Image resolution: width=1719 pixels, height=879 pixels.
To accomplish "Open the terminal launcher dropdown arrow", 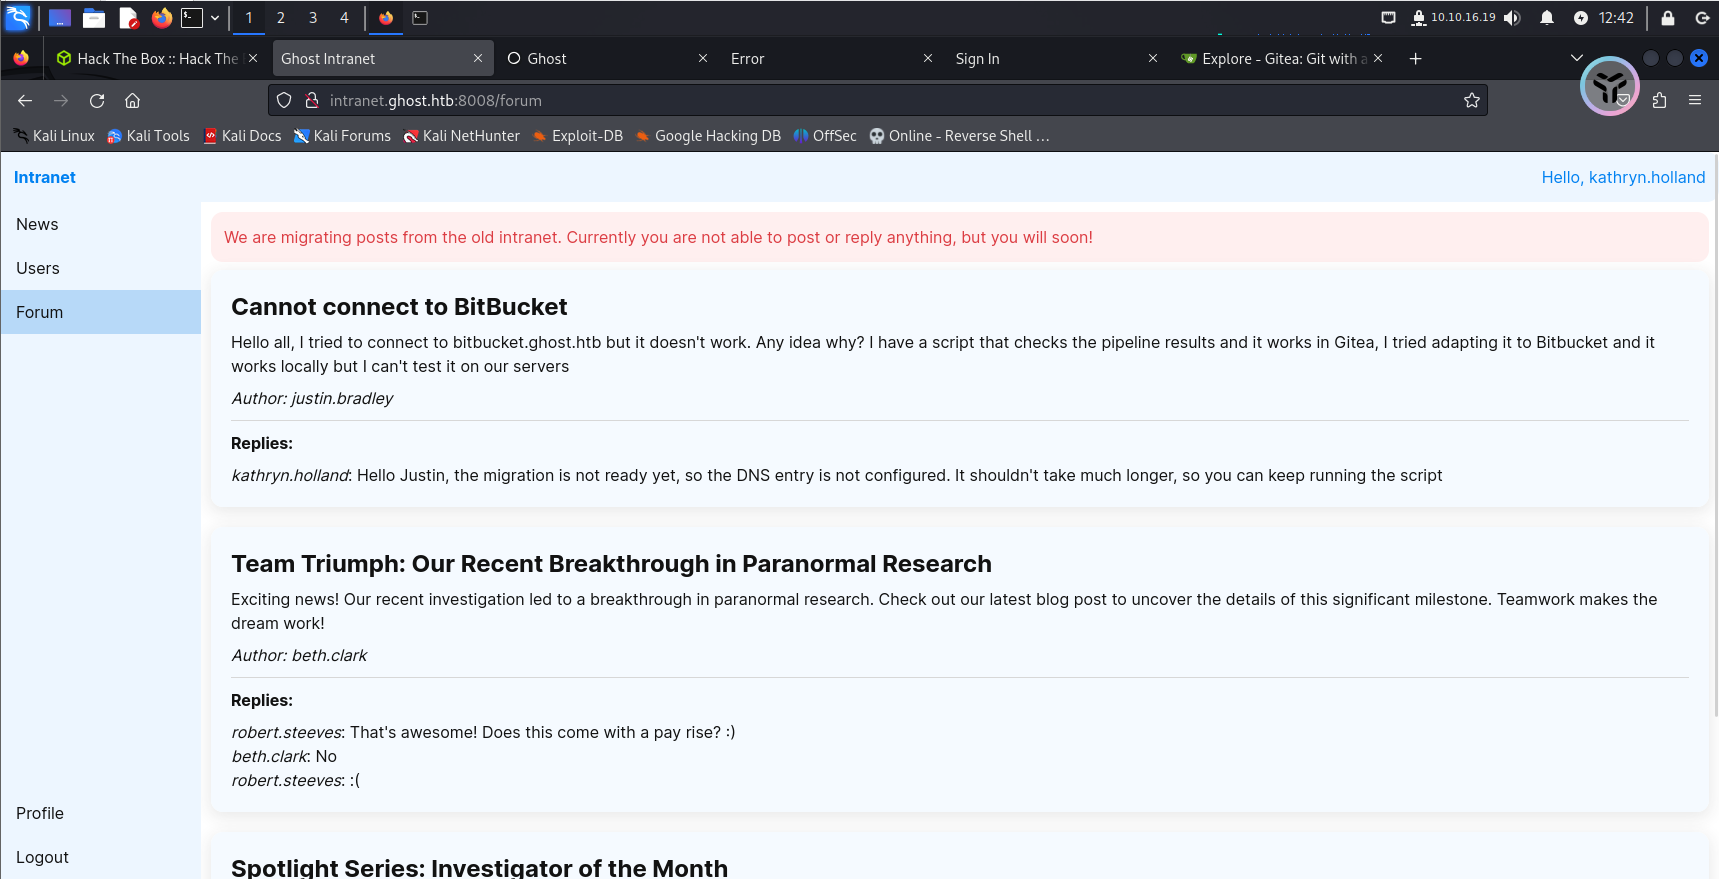I will tap(215, 18).
